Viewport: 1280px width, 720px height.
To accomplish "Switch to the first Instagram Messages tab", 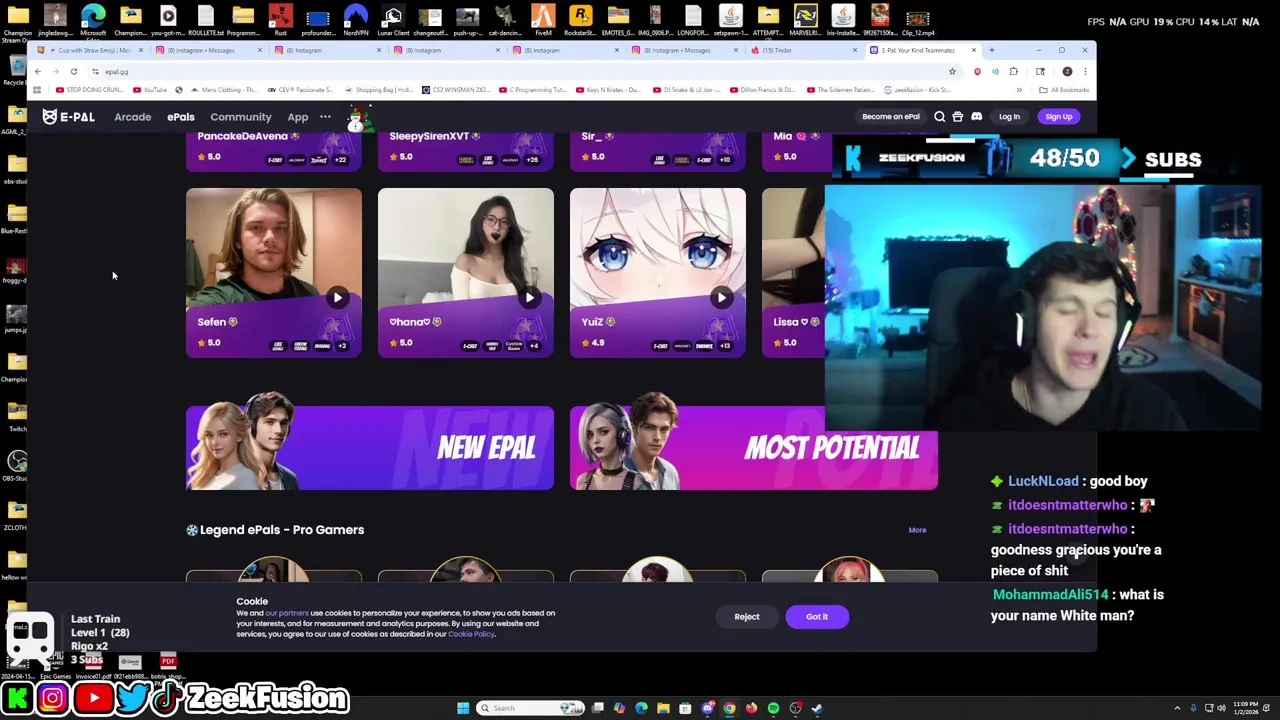I will point(208,50).
